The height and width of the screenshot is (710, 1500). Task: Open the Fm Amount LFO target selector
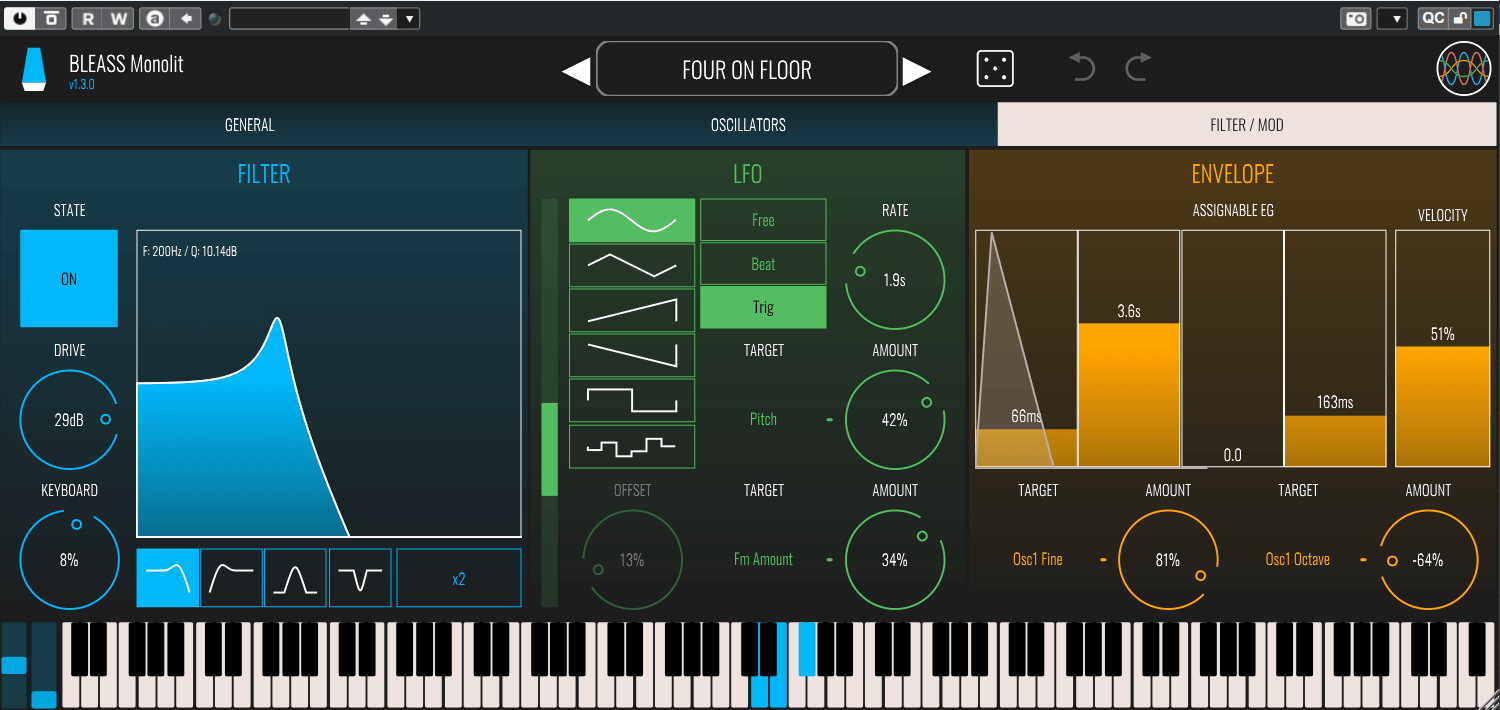click(763, 560)
